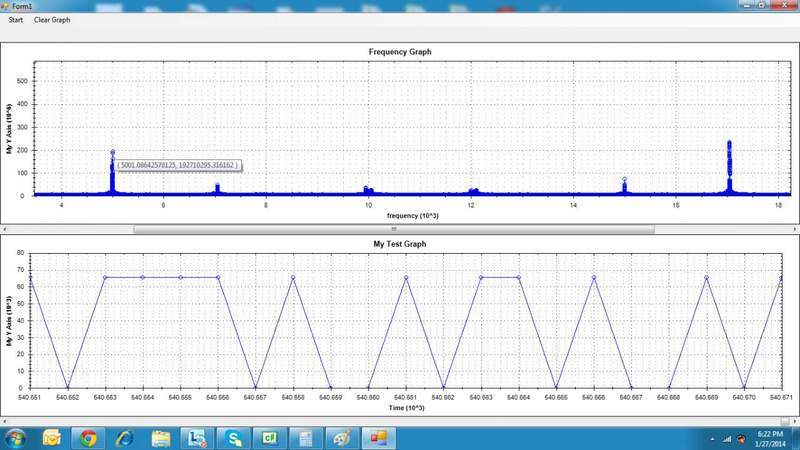The width and height of the screenshot is (800, 450).
Task: Click the tallest peak near frequency 17
Action: click(x=729, y=145)
